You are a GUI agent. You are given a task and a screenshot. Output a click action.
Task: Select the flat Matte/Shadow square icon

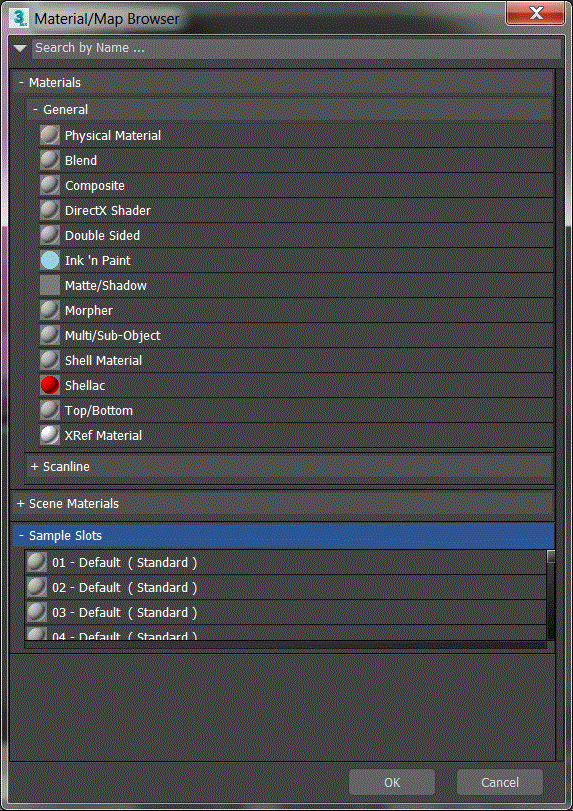pyautogui.click(x=50, y=286)
